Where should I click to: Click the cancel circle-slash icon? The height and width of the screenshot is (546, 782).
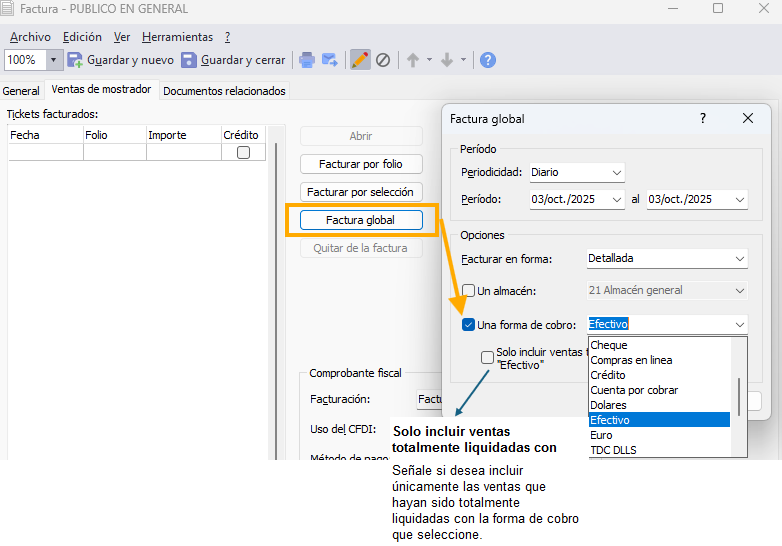pos(383,60)
